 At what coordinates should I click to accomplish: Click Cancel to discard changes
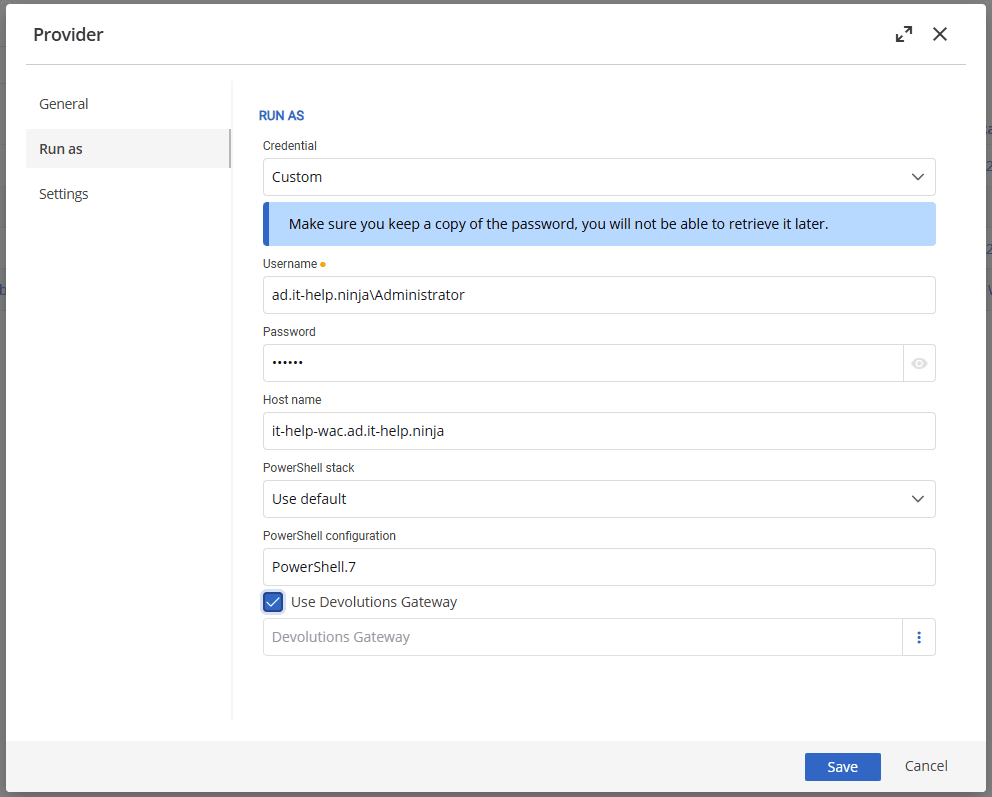926,766
